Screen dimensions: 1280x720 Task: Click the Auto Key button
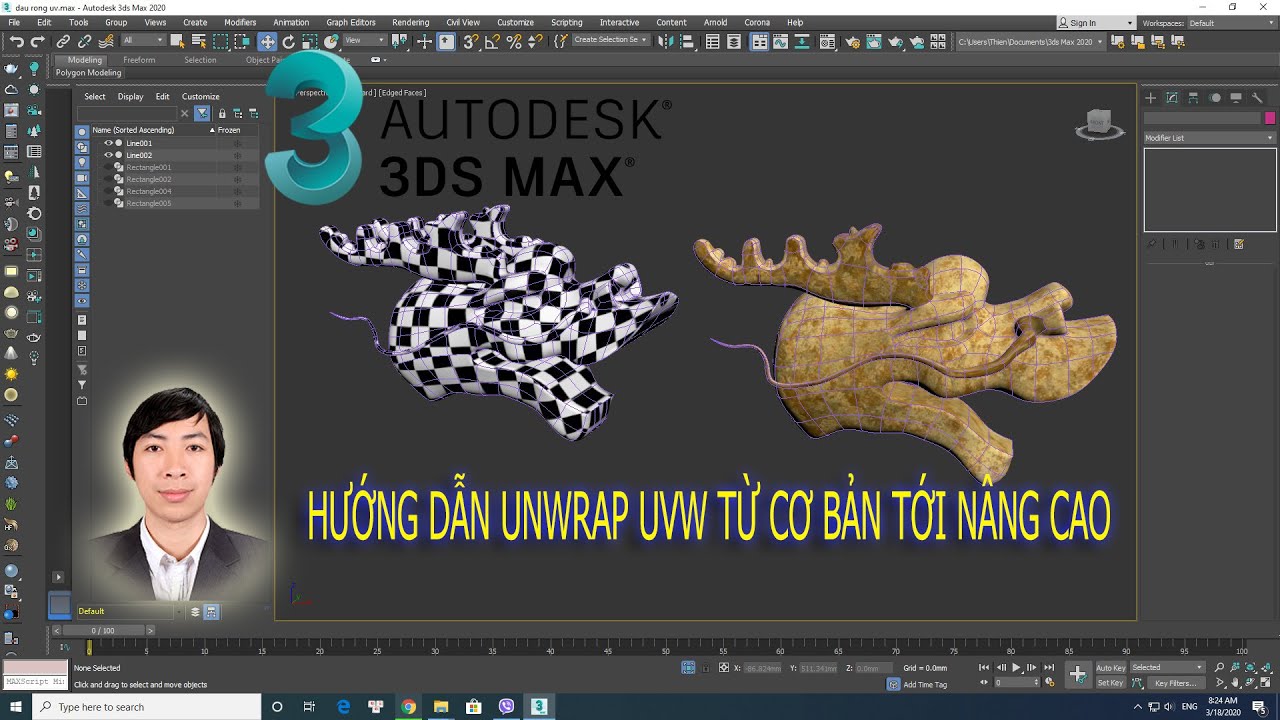tap(1111, 667)
